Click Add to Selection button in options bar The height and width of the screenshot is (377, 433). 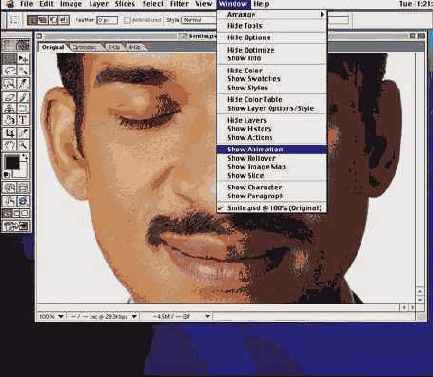coord(43,20)
